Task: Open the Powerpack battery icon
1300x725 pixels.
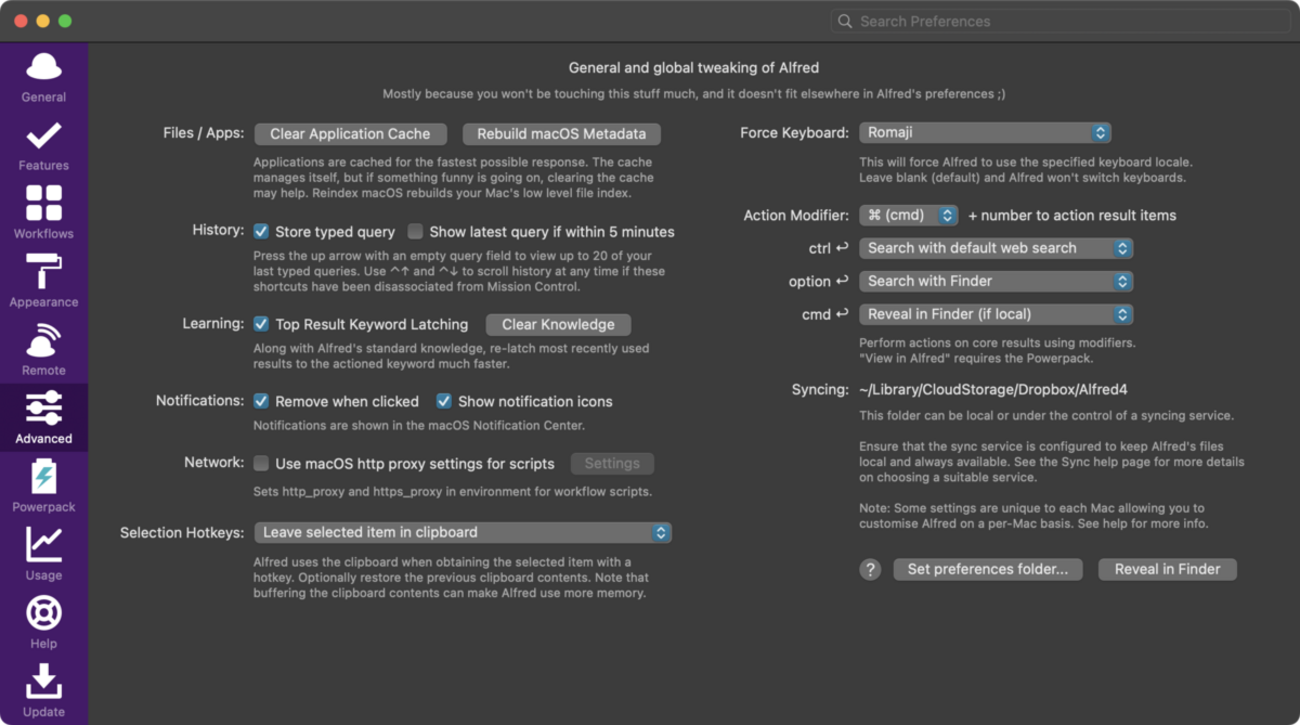Action: [x=44, y=477]
